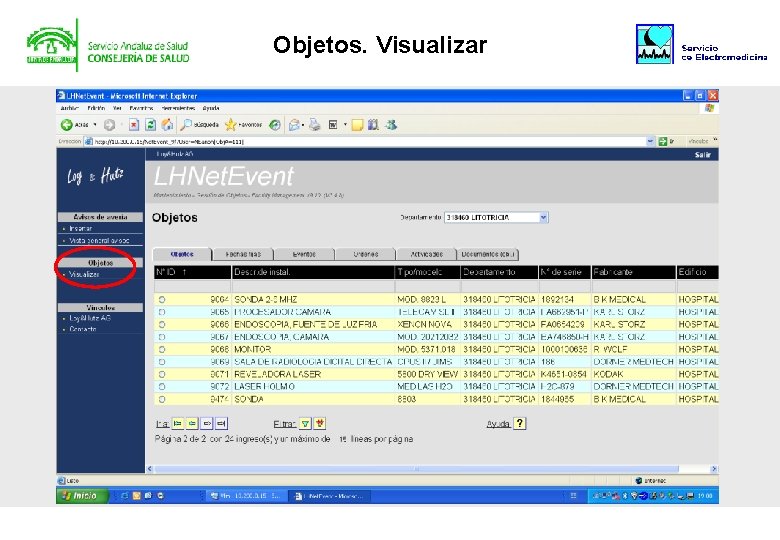Apply filter with green funnel icon
780x540 pixels.
pos(305,424)
